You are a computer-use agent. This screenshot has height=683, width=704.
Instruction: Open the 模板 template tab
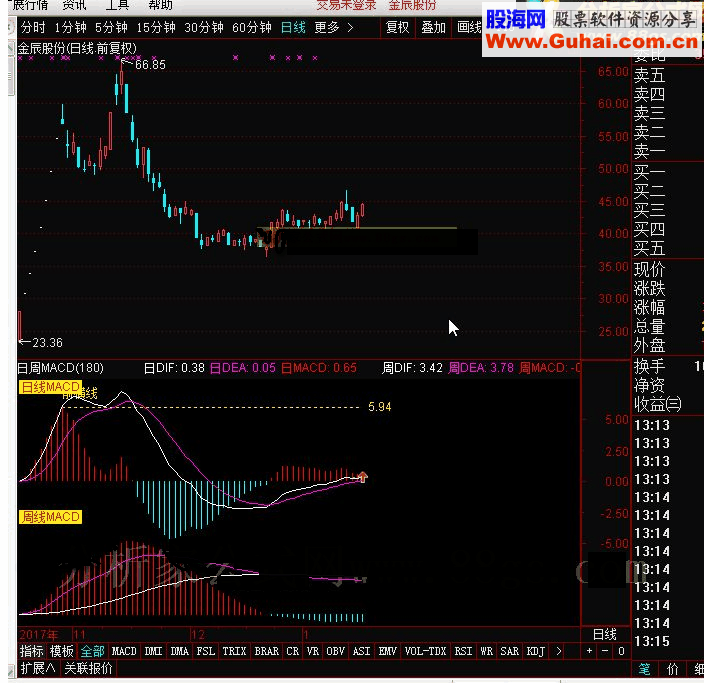coord(62,651)
